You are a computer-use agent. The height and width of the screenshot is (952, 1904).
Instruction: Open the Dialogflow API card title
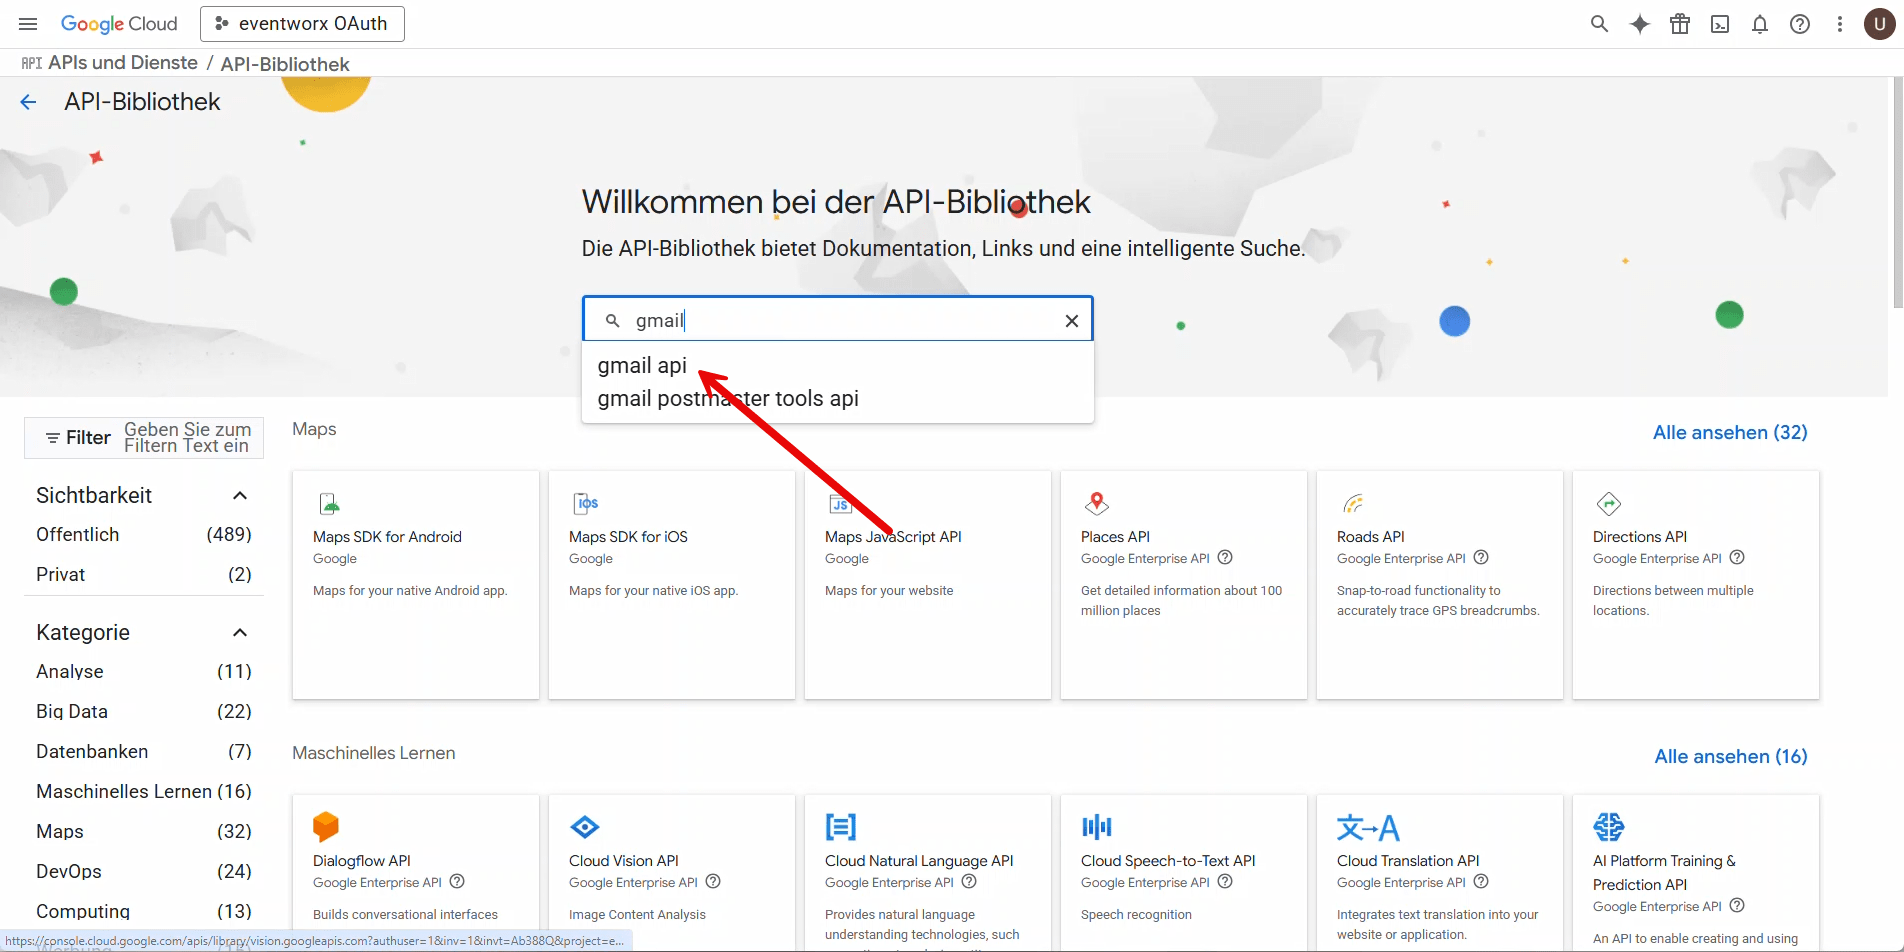pyautogui.click(x=362, y=861)
